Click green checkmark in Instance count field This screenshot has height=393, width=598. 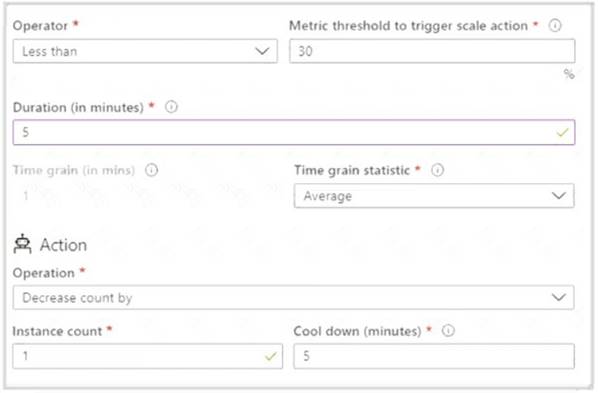coord(270,356)
